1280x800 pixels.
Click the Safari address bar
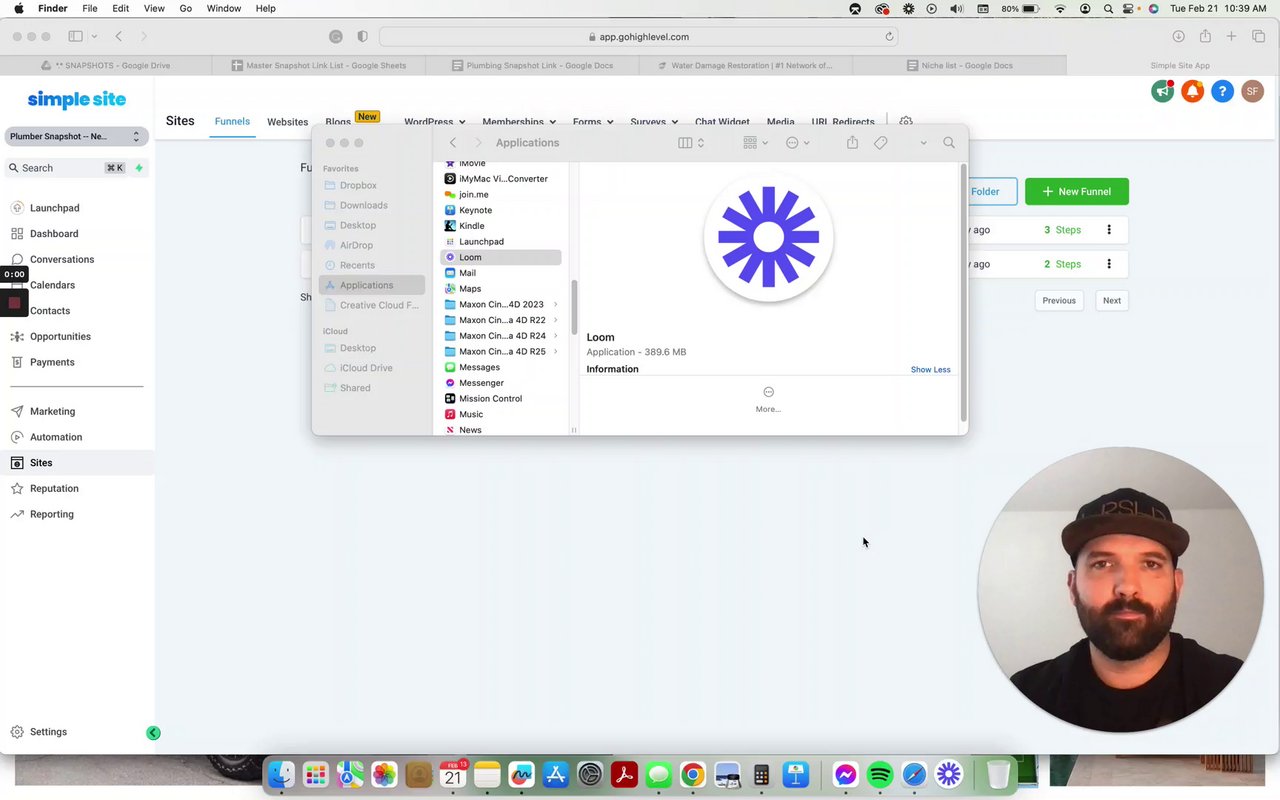638,36
